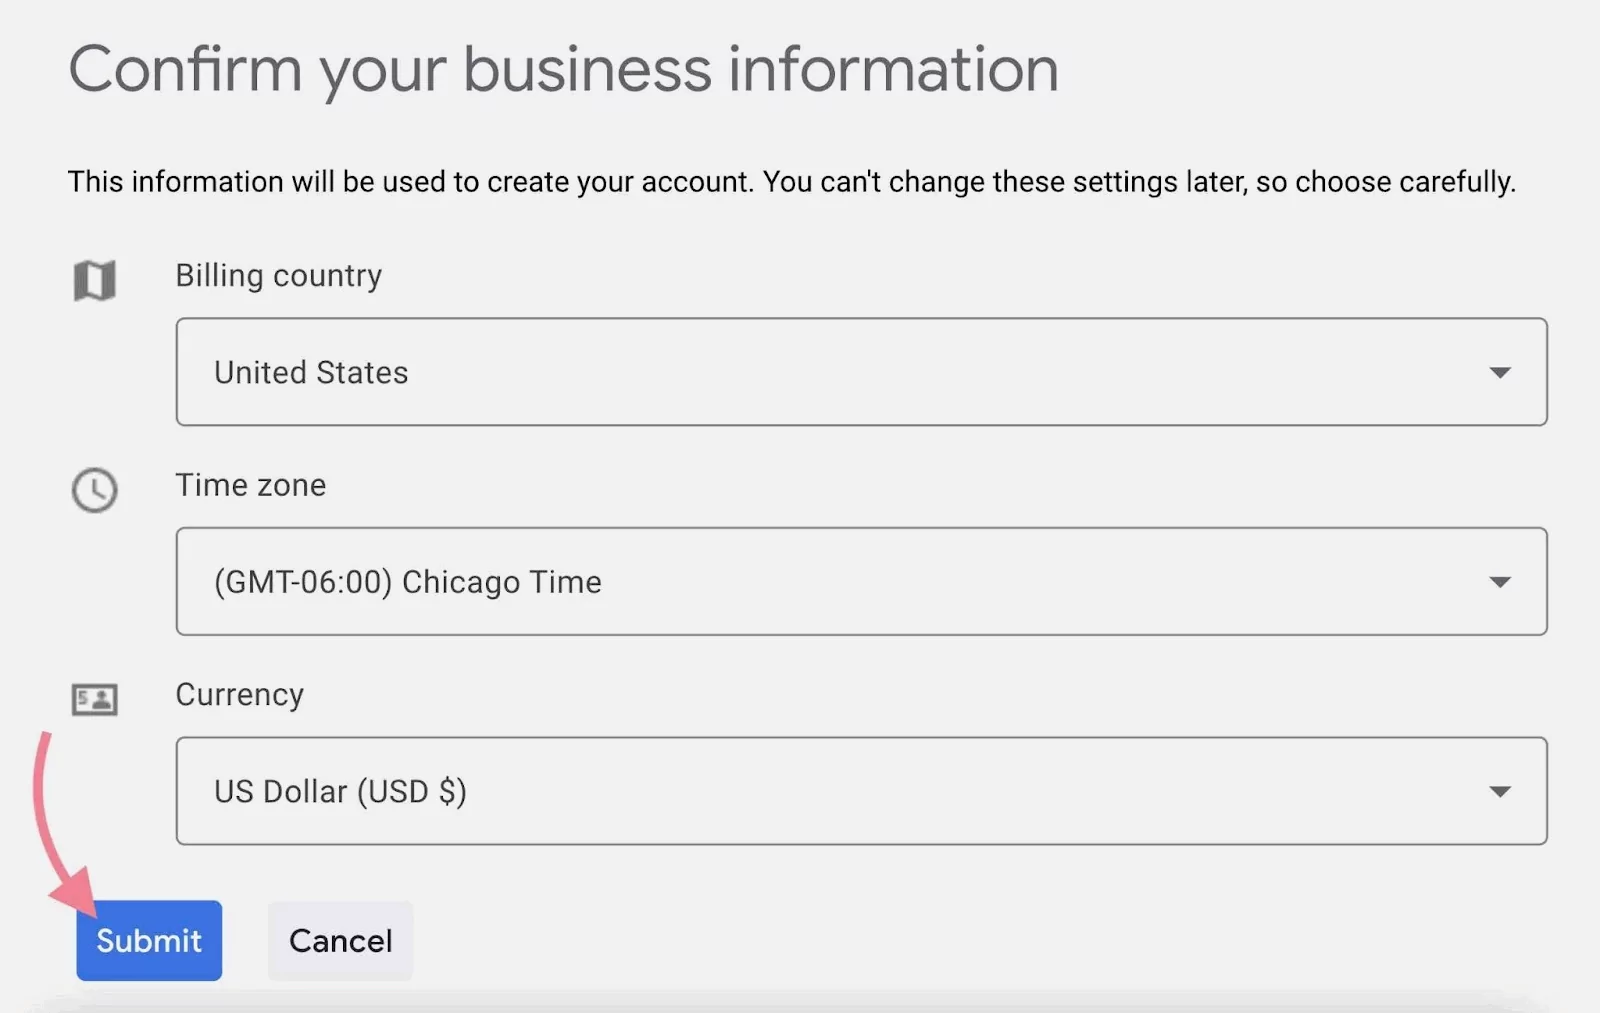
Task: Click the Billing country field label
Action: (278, 275)
